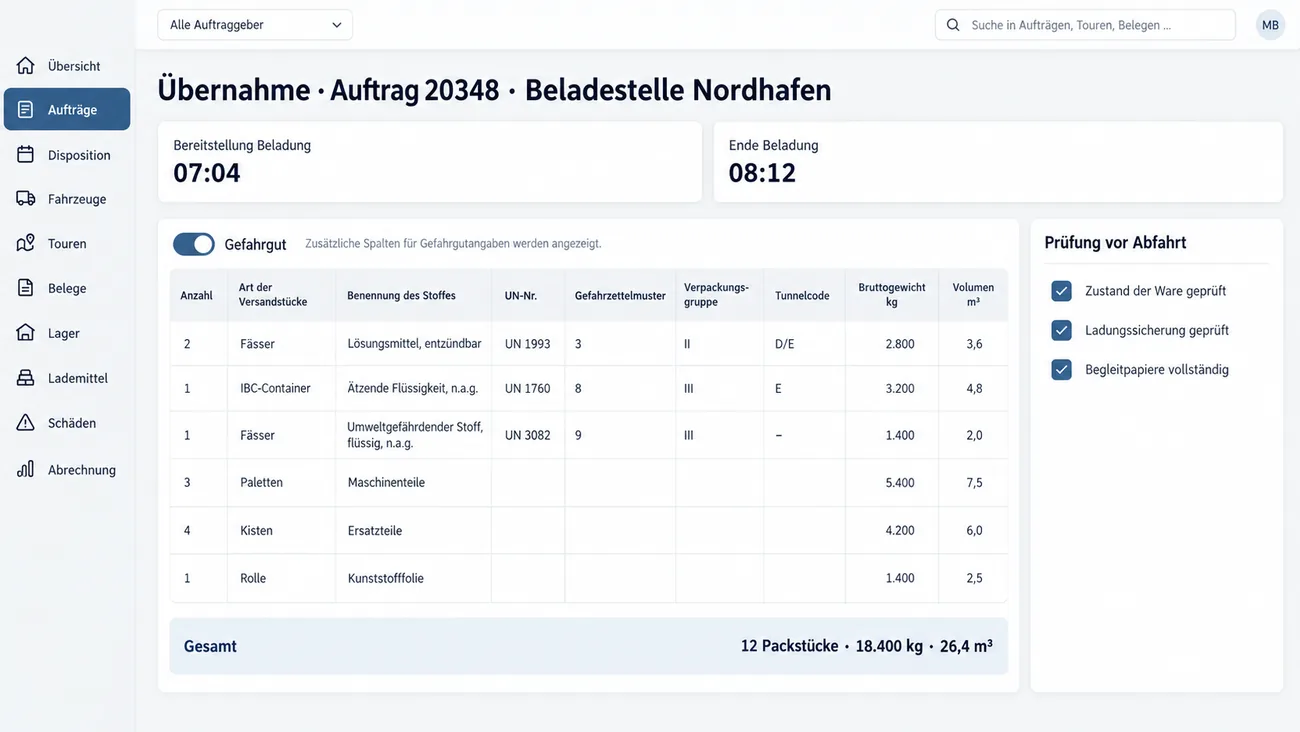The width and height of the screenshot is (1300, 732).
Task: Open the MB user avatar
Action: point(1270,25)
